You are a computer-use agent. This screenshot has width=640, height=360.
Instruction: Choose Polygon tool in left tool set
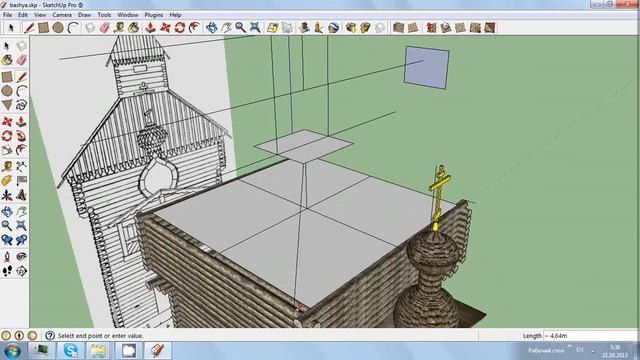pyautogui.click(x=7, y=105)
